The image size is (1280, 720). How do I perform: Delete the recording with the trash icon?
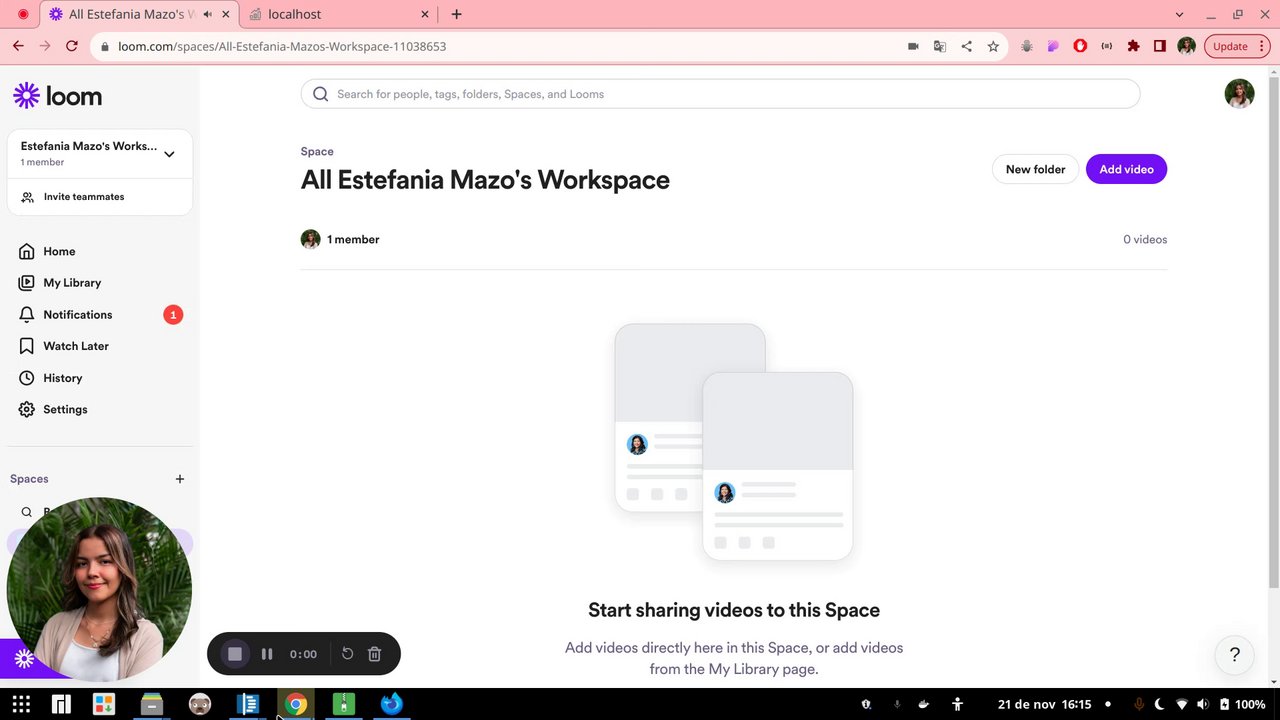pos(374,654)
